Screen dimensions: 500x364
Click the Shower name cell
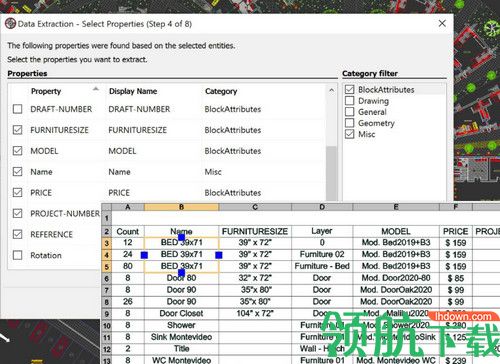[x=181, y=325]
